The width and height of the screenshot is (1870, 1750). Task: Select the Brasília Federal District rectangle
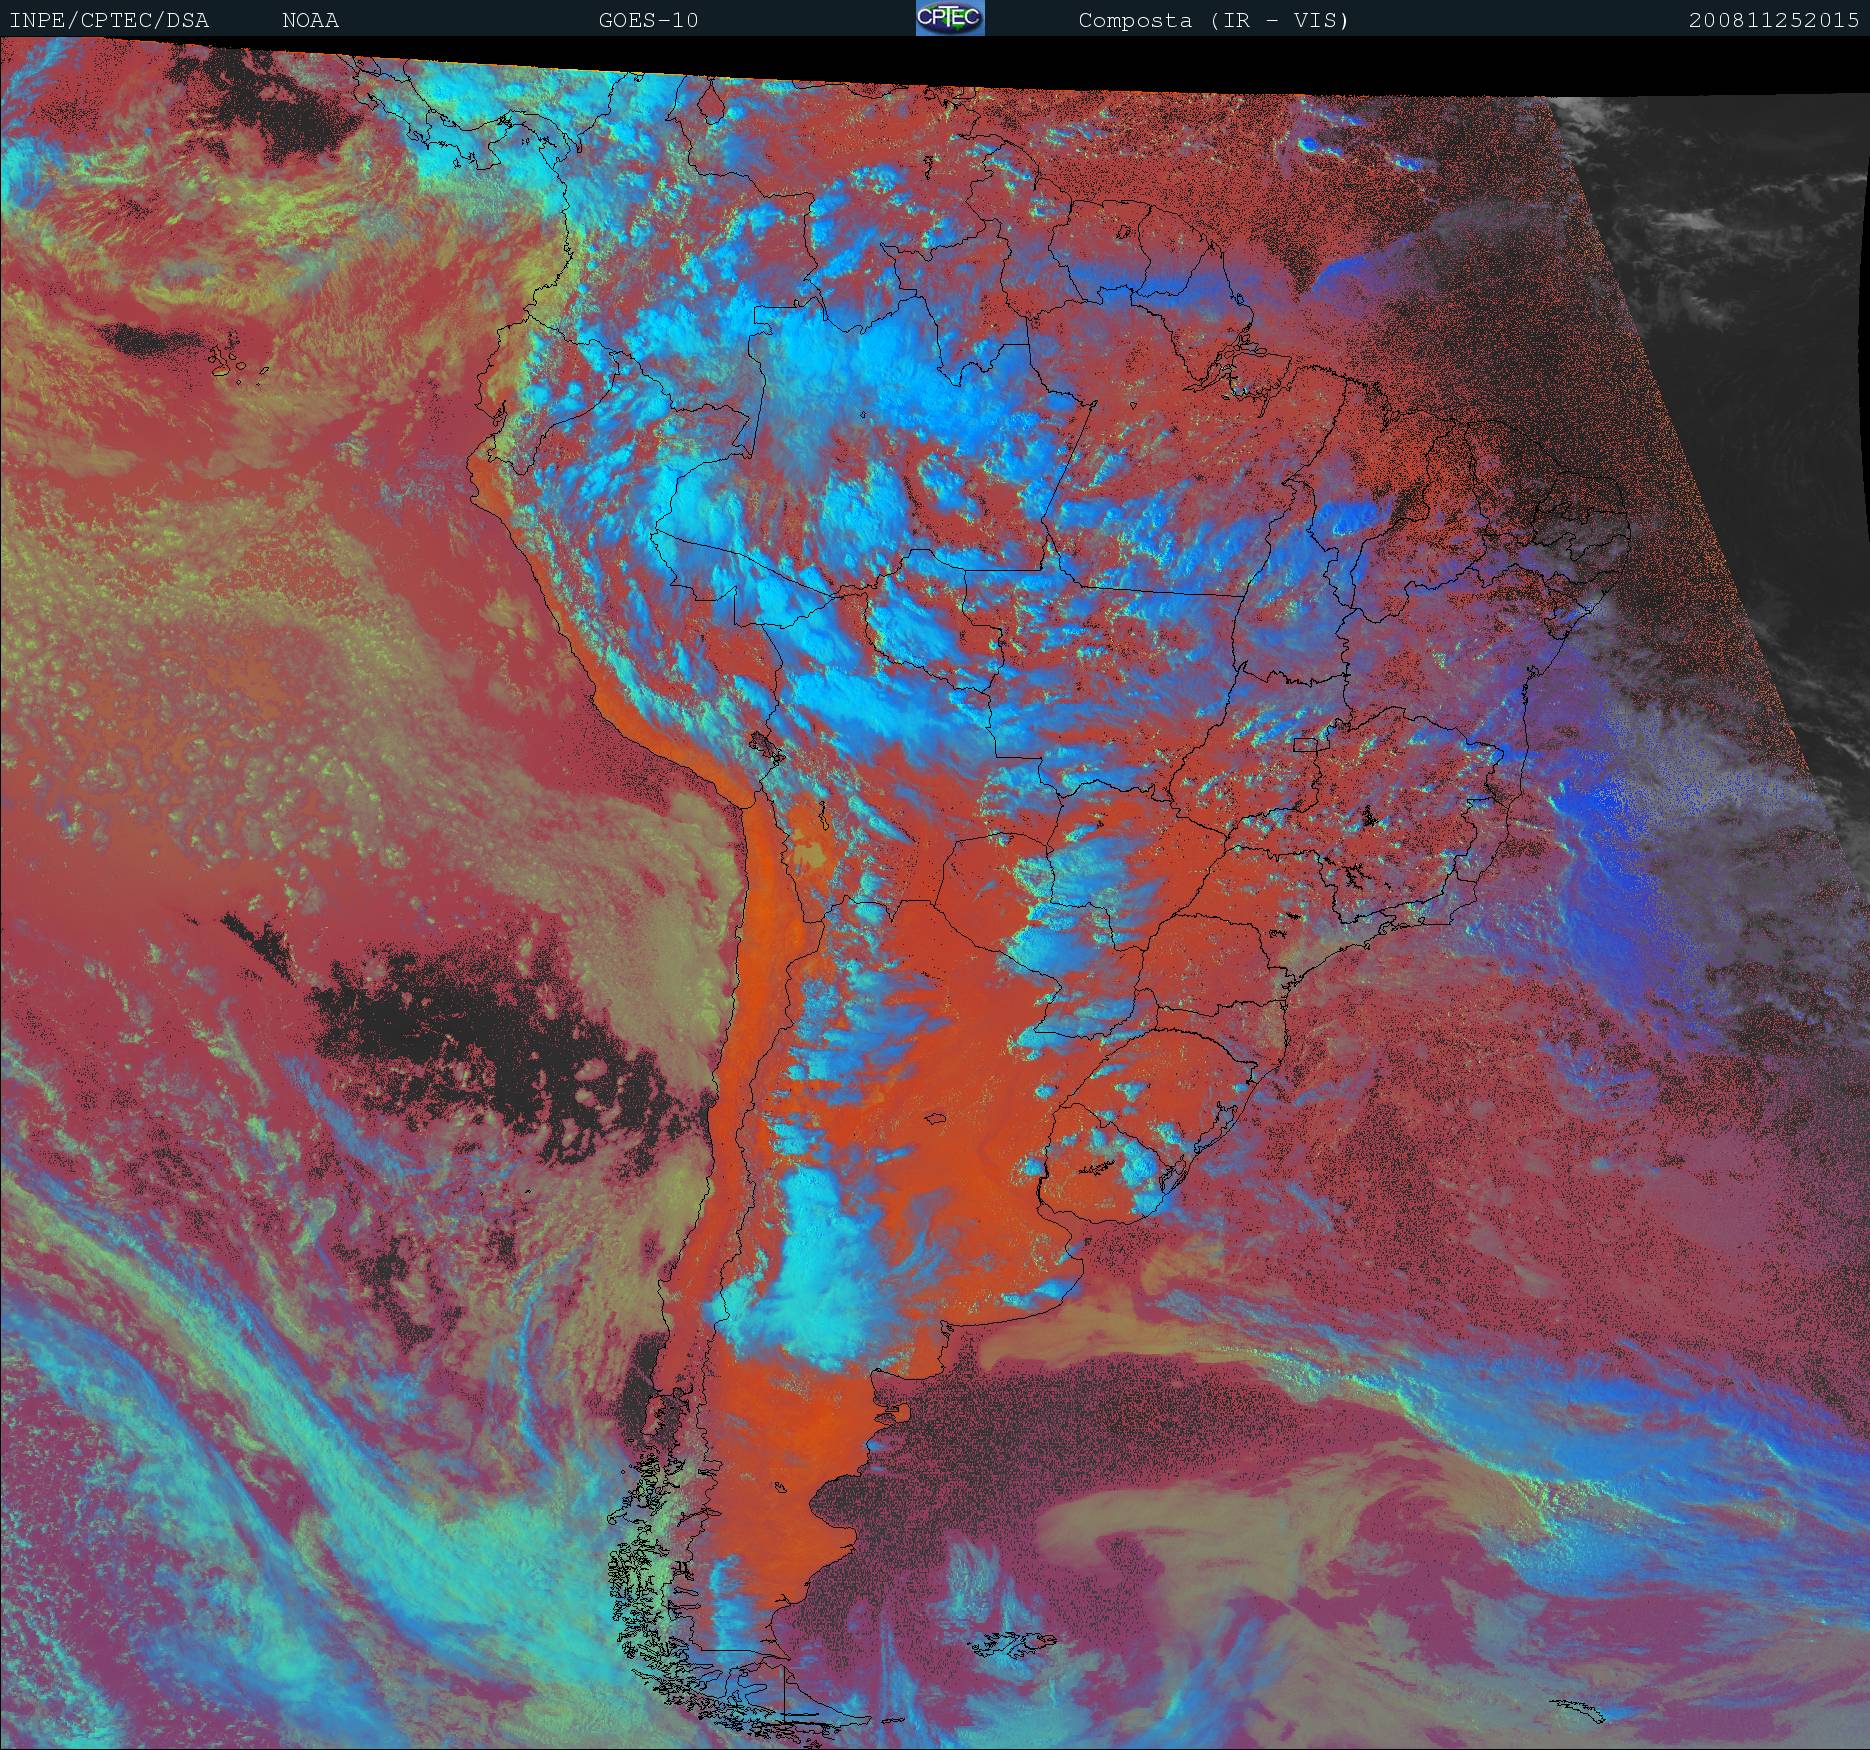click(x=1305, y=743)
